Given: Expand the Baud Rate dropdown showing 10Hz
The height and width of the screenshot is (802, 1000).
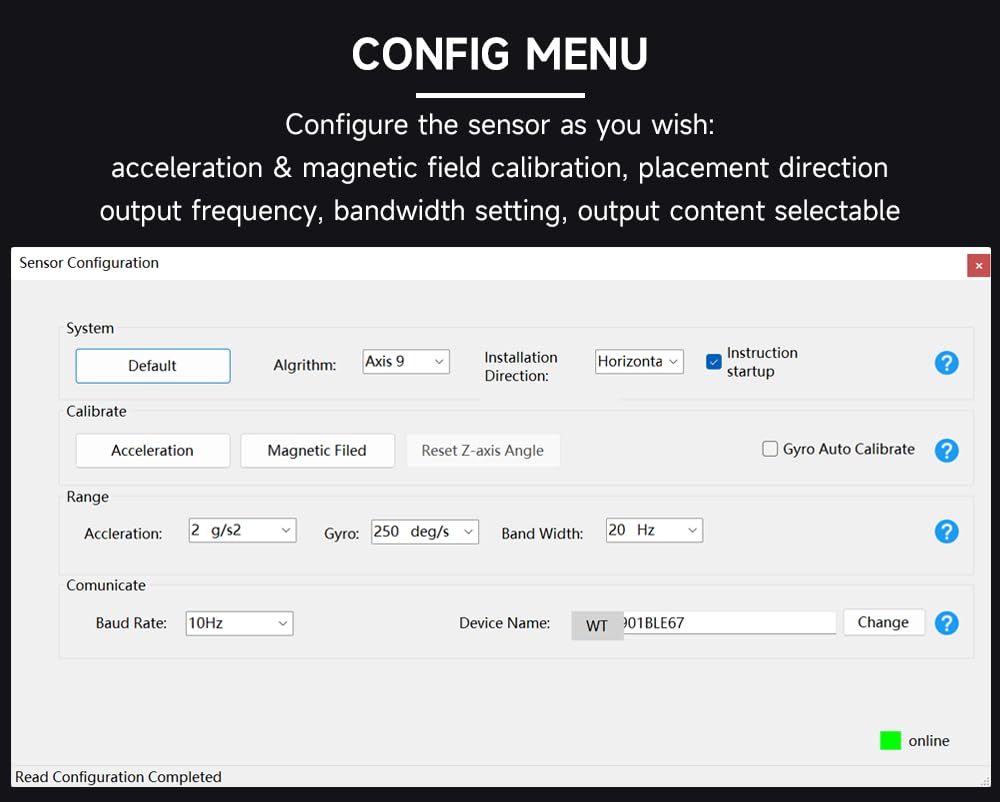Looking at the screenshot, I should (239, 623).
